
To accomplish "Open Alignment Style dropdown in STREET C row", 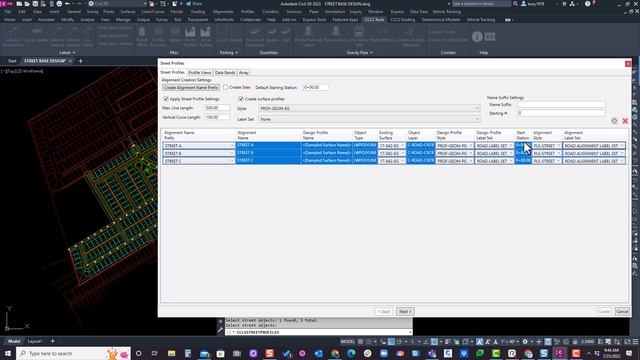I will click(x=558, y=161).
